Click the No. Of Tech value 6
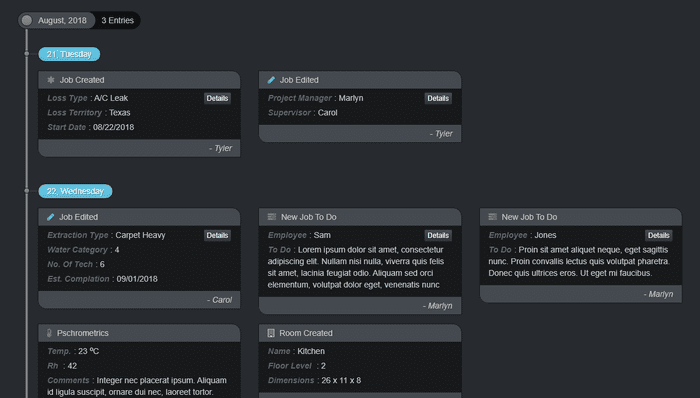Viewport: 700px width, 398px height. (102, 264)
